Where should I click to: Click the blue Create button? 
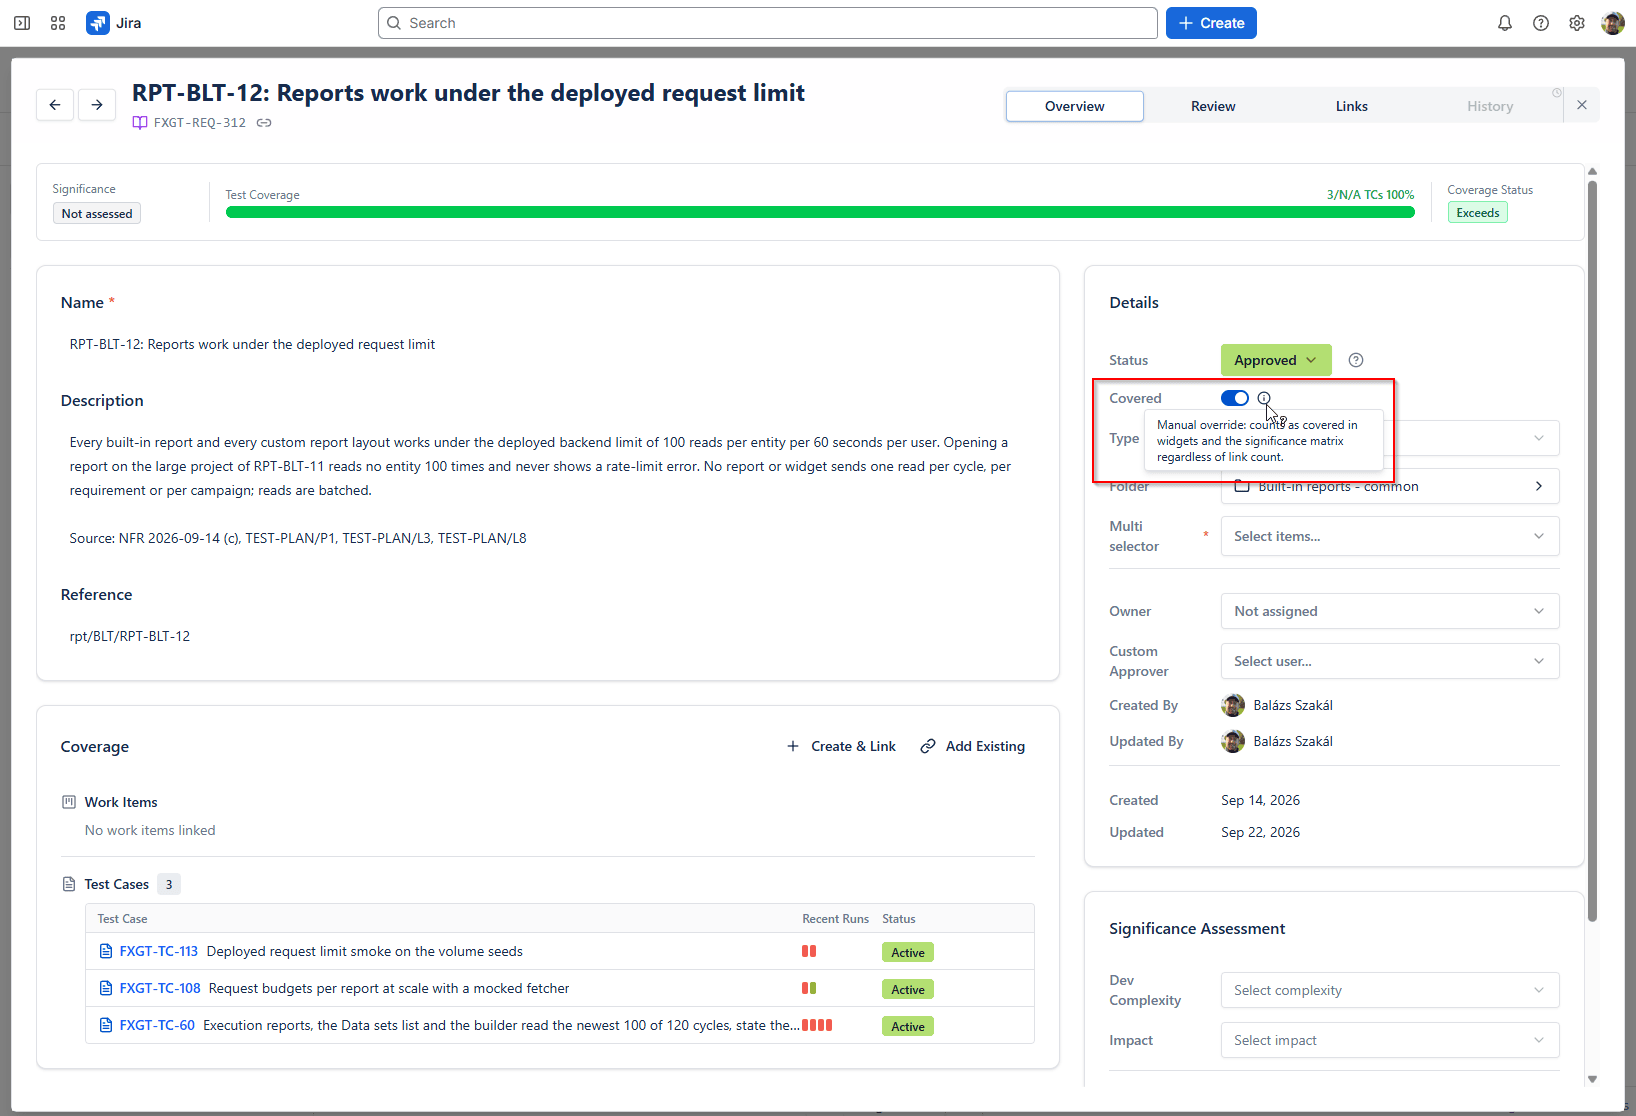[1211, 23]
